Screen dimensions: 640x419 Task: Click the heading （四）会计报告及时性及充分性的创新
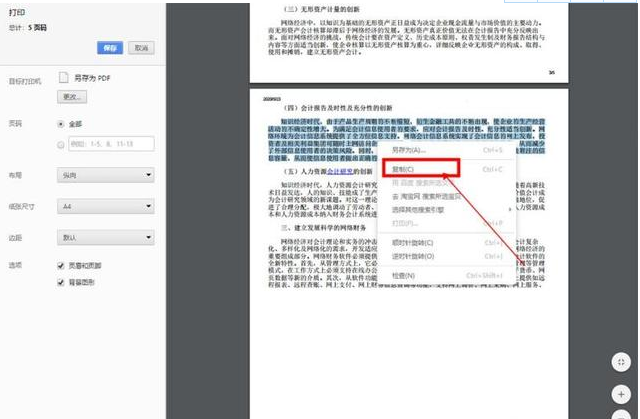338,108
